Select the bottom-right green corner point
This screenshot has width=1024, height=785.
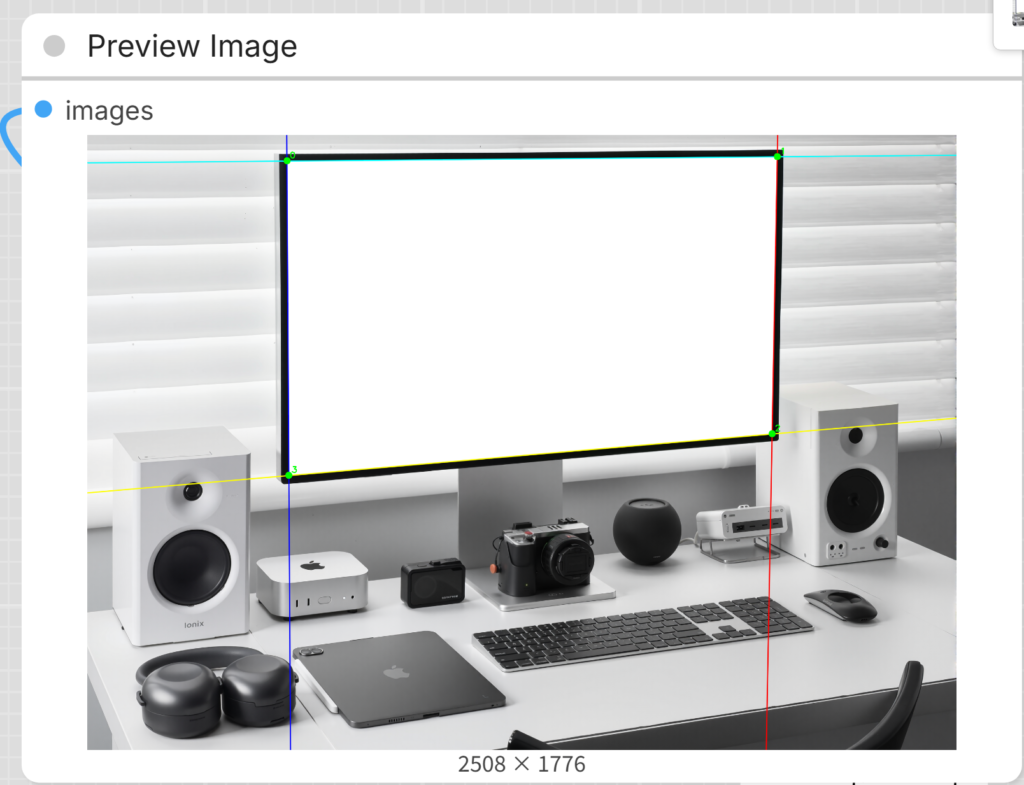coord(774,432)
